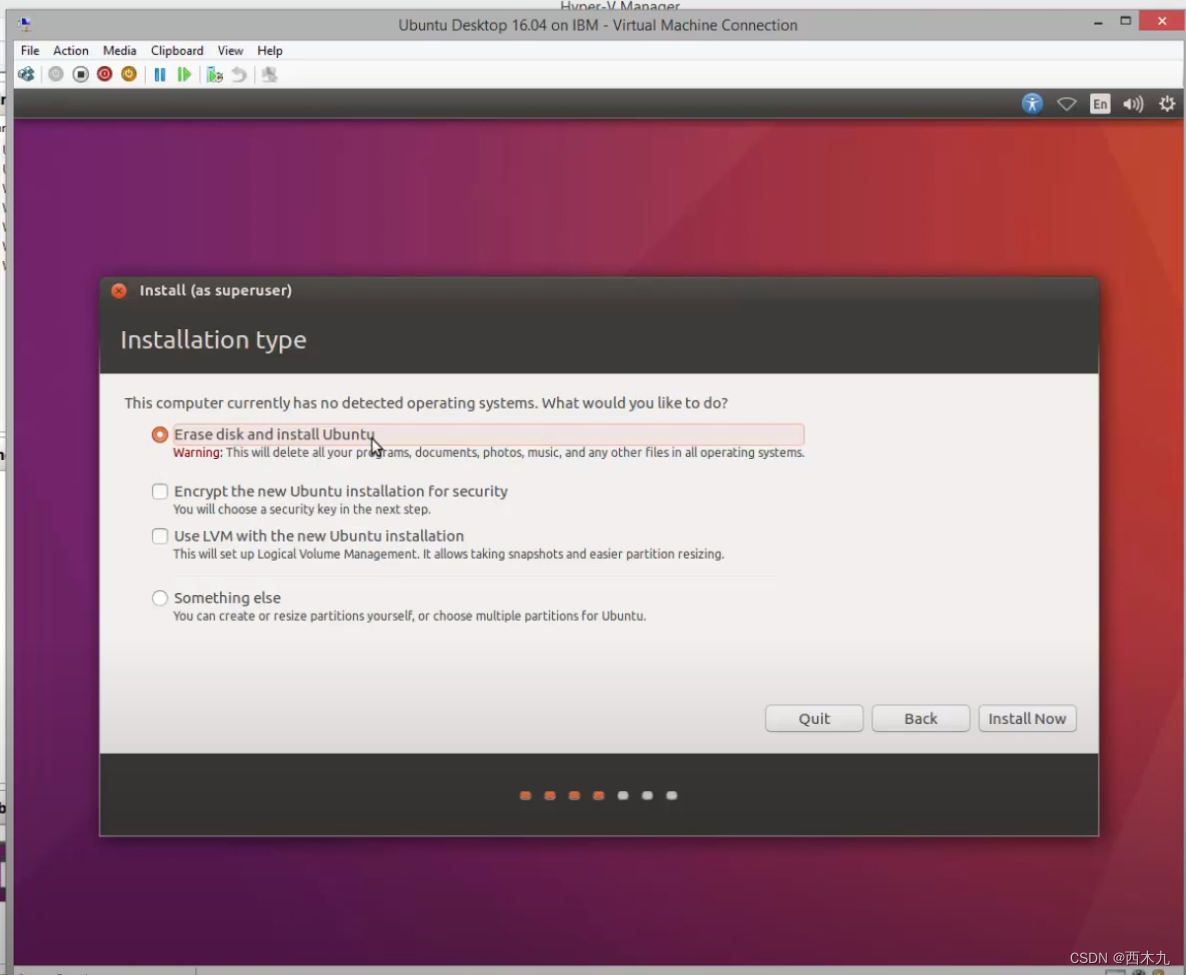The image size is (1186, 975).
Task: Select Erase disk and install Ubuntu
Action: pyautogui.click(x=160, y=434)
